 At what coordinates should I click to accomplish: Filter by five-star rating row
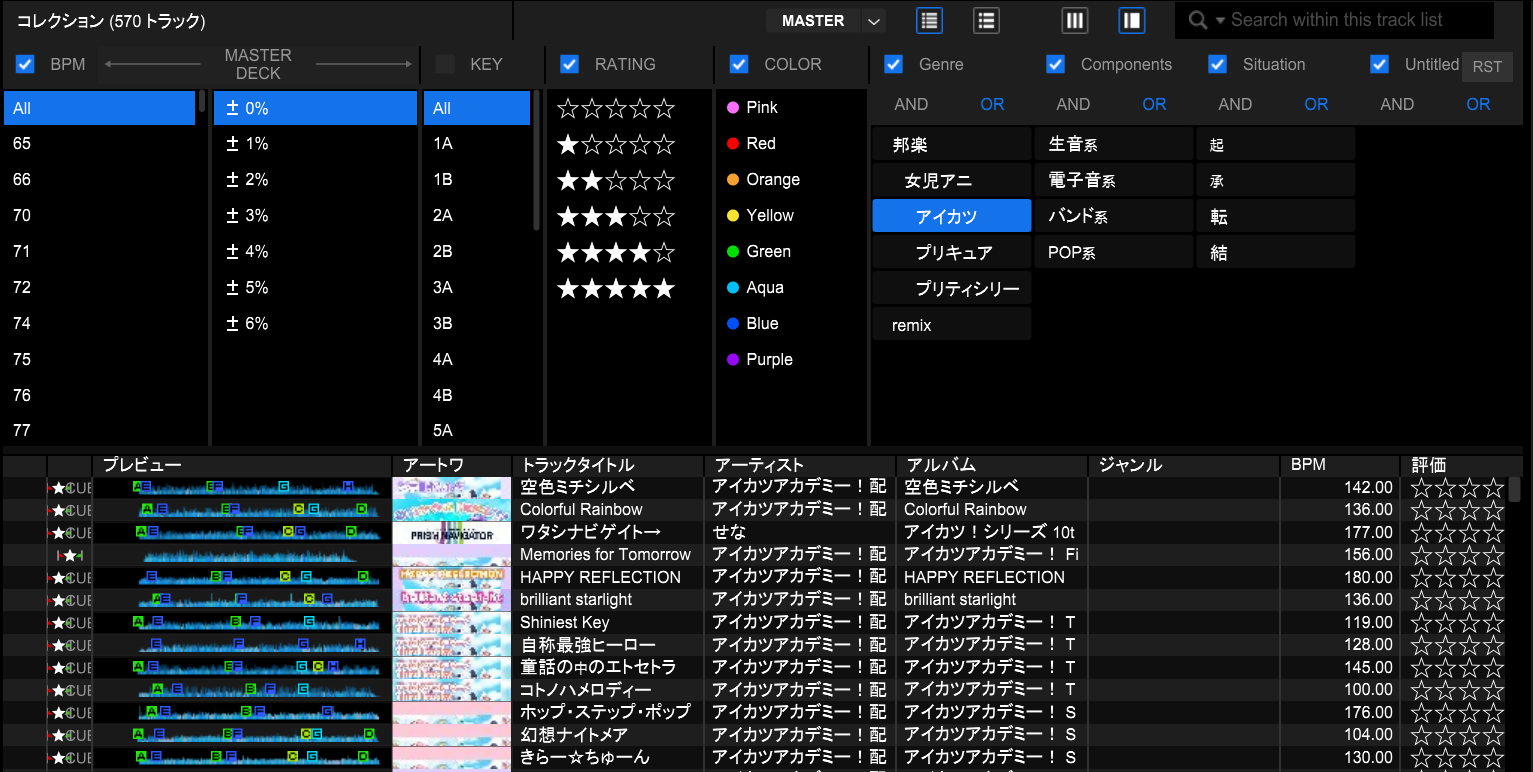tap(616, 289)
